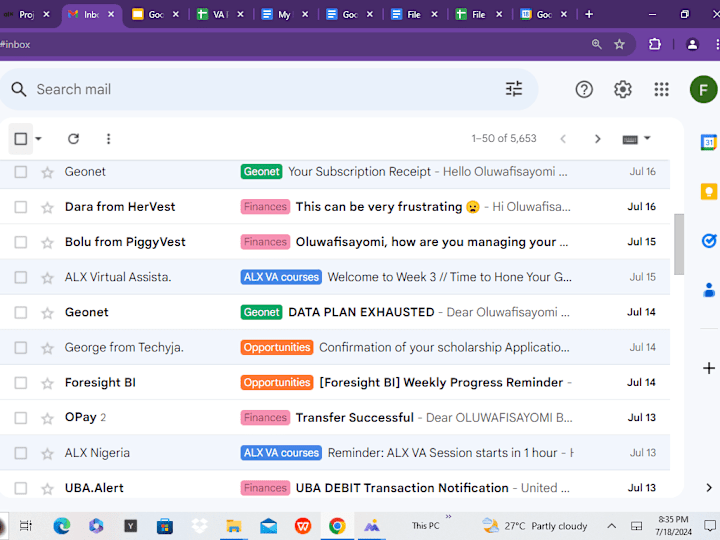Open Google Keep side panel
The height and width of the screenshot is (540, 720).
(x=709, y=191)
